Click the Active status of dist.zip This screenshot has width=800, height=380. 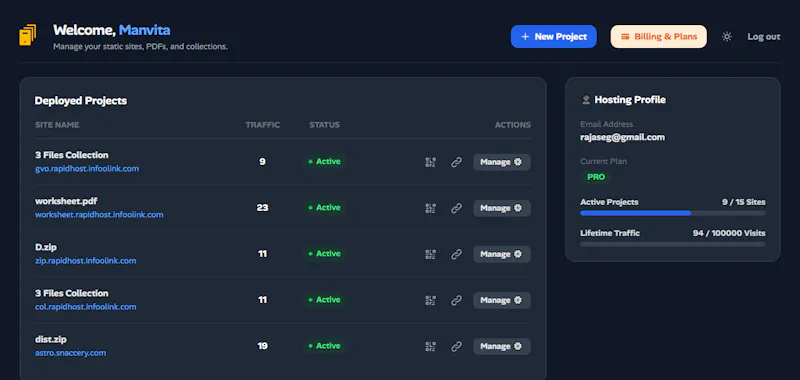[324, 346]
